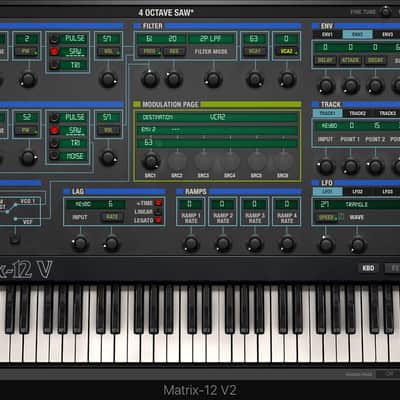This screenshot has width=400, height=400.
Task: Click the resonance knob below RES
Action: pos(174,80)
